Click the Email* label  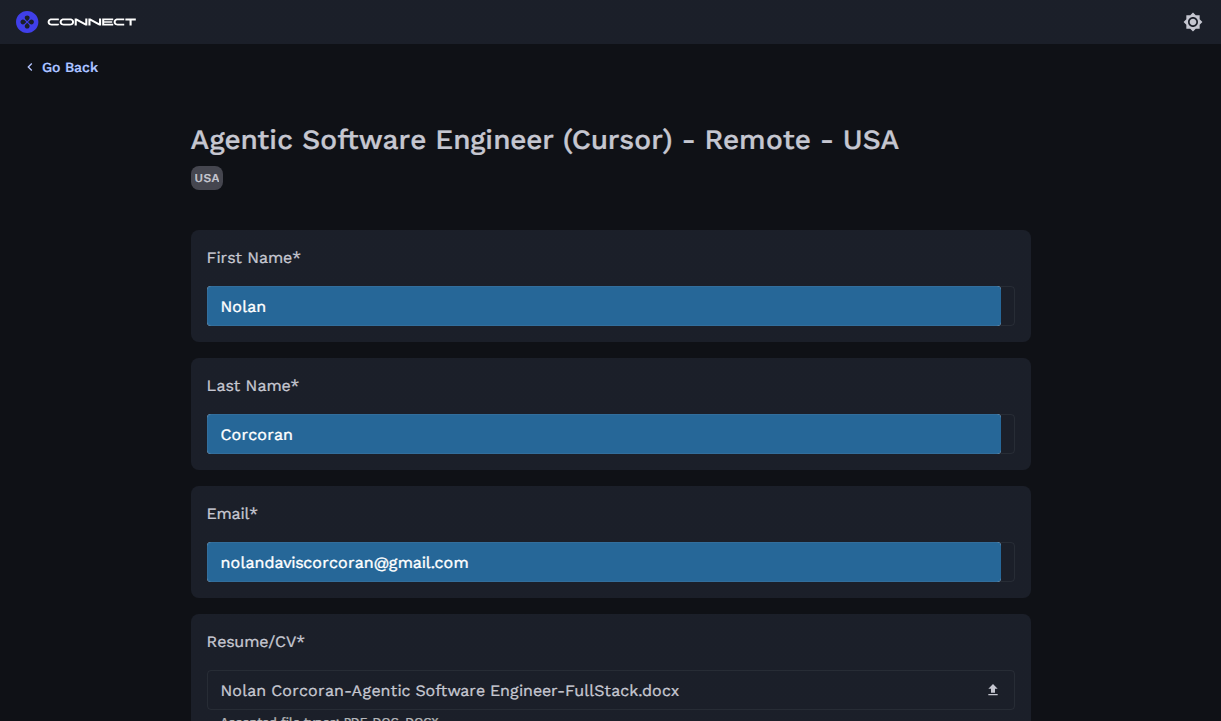coord(232,514)
